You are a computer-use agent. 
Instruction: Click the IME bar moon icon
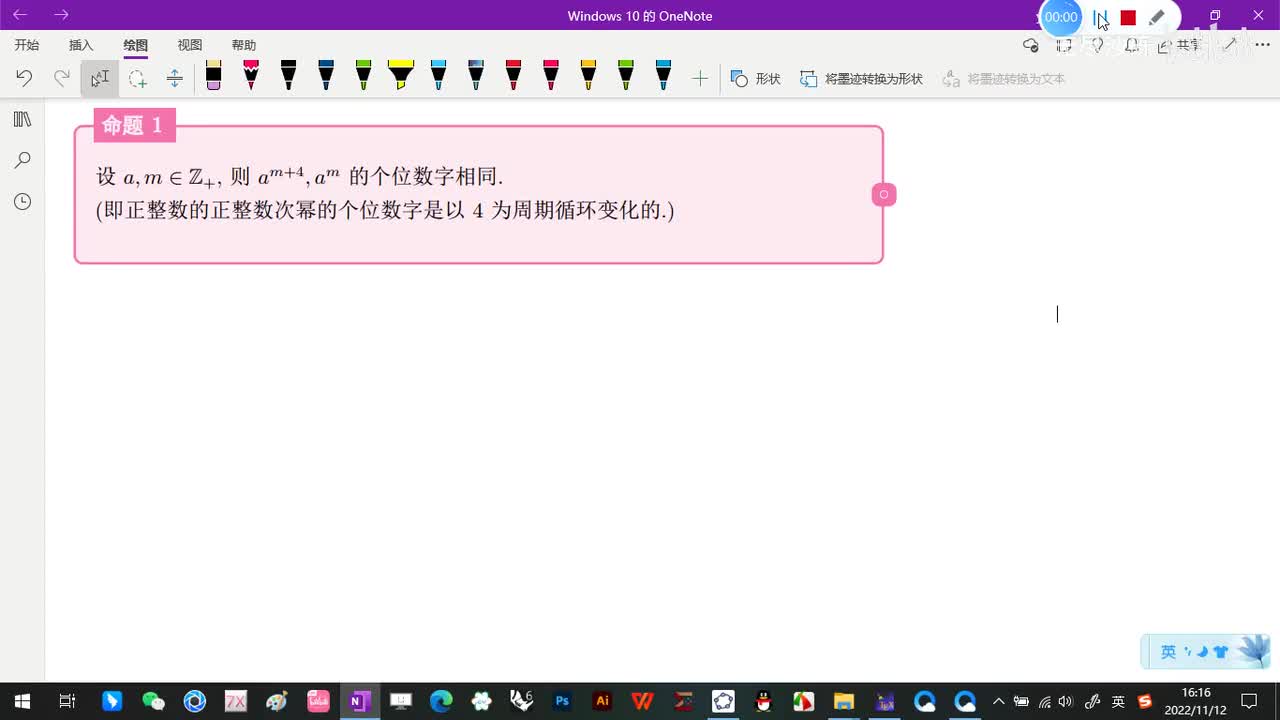[1201, 652]
